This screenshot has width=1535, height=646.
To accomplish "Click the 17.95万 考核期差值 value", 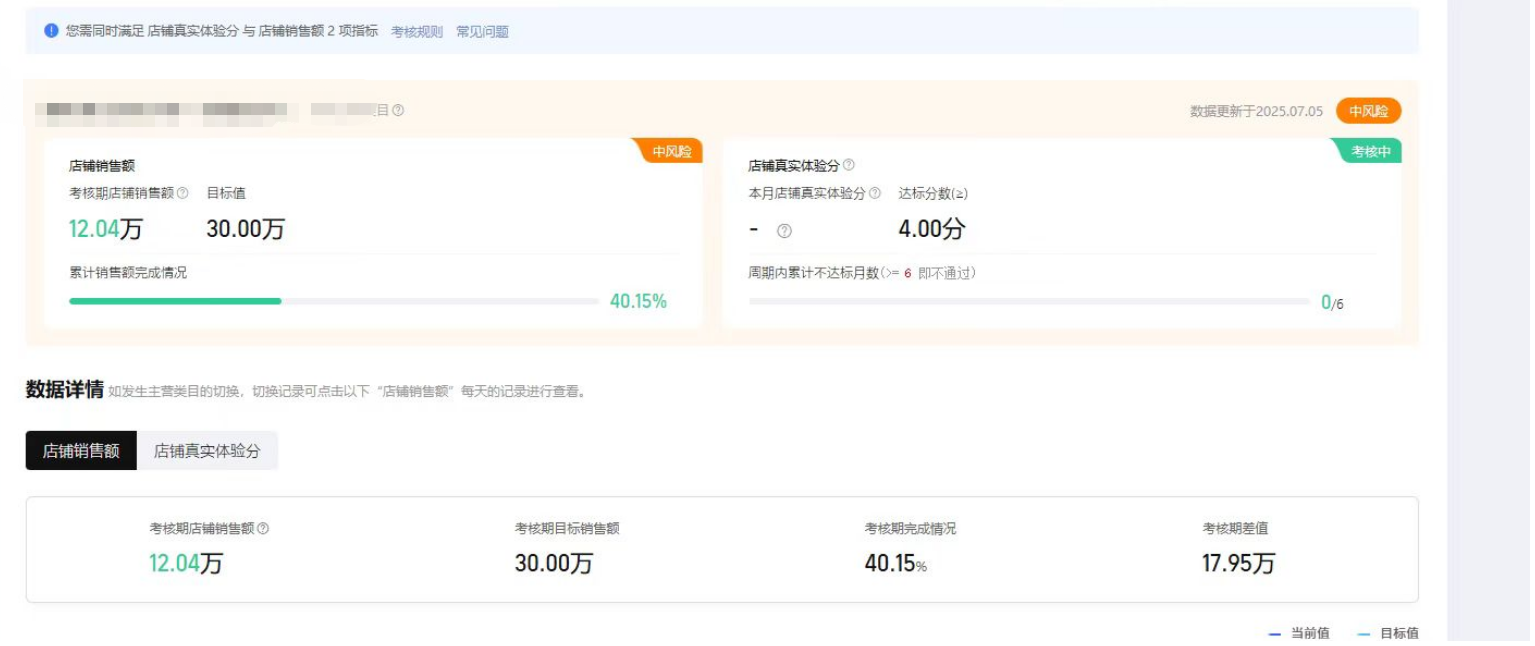I will click(1238, 564).
